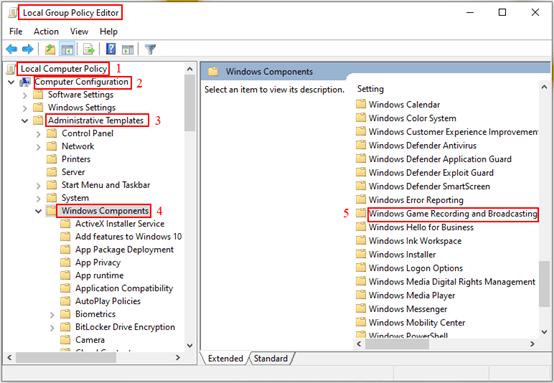Click the folder icon beside App Privacy
This screenshot has width=554, height=383.
(65, 262)
